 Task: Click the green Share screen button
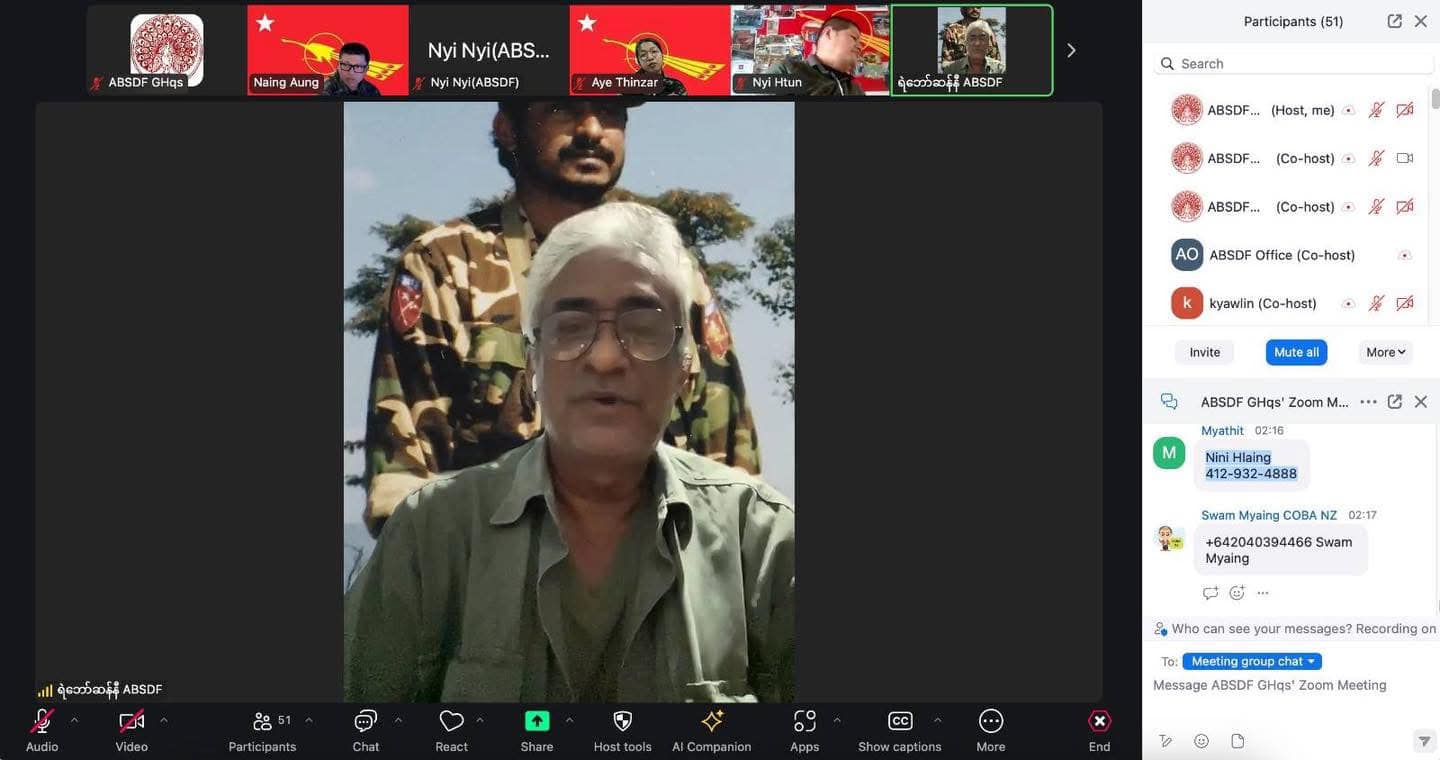coord(537,721)
